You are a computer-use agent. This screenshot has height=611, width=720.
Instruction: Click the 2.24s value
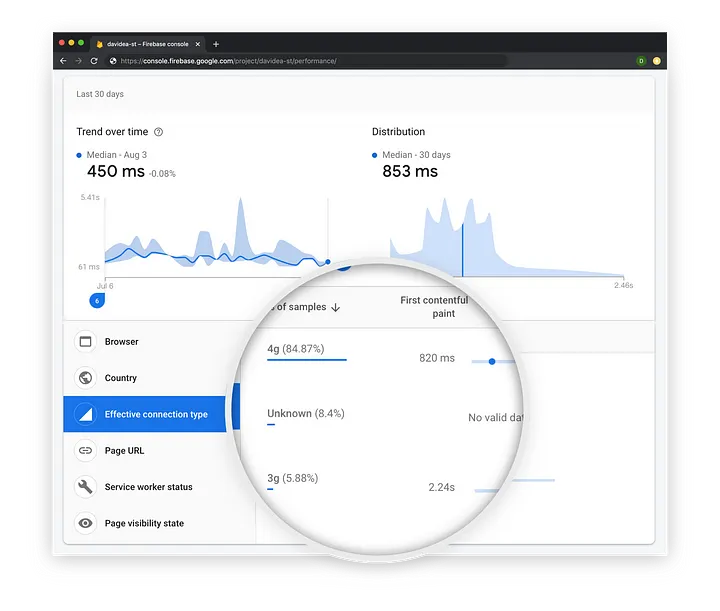441,487
